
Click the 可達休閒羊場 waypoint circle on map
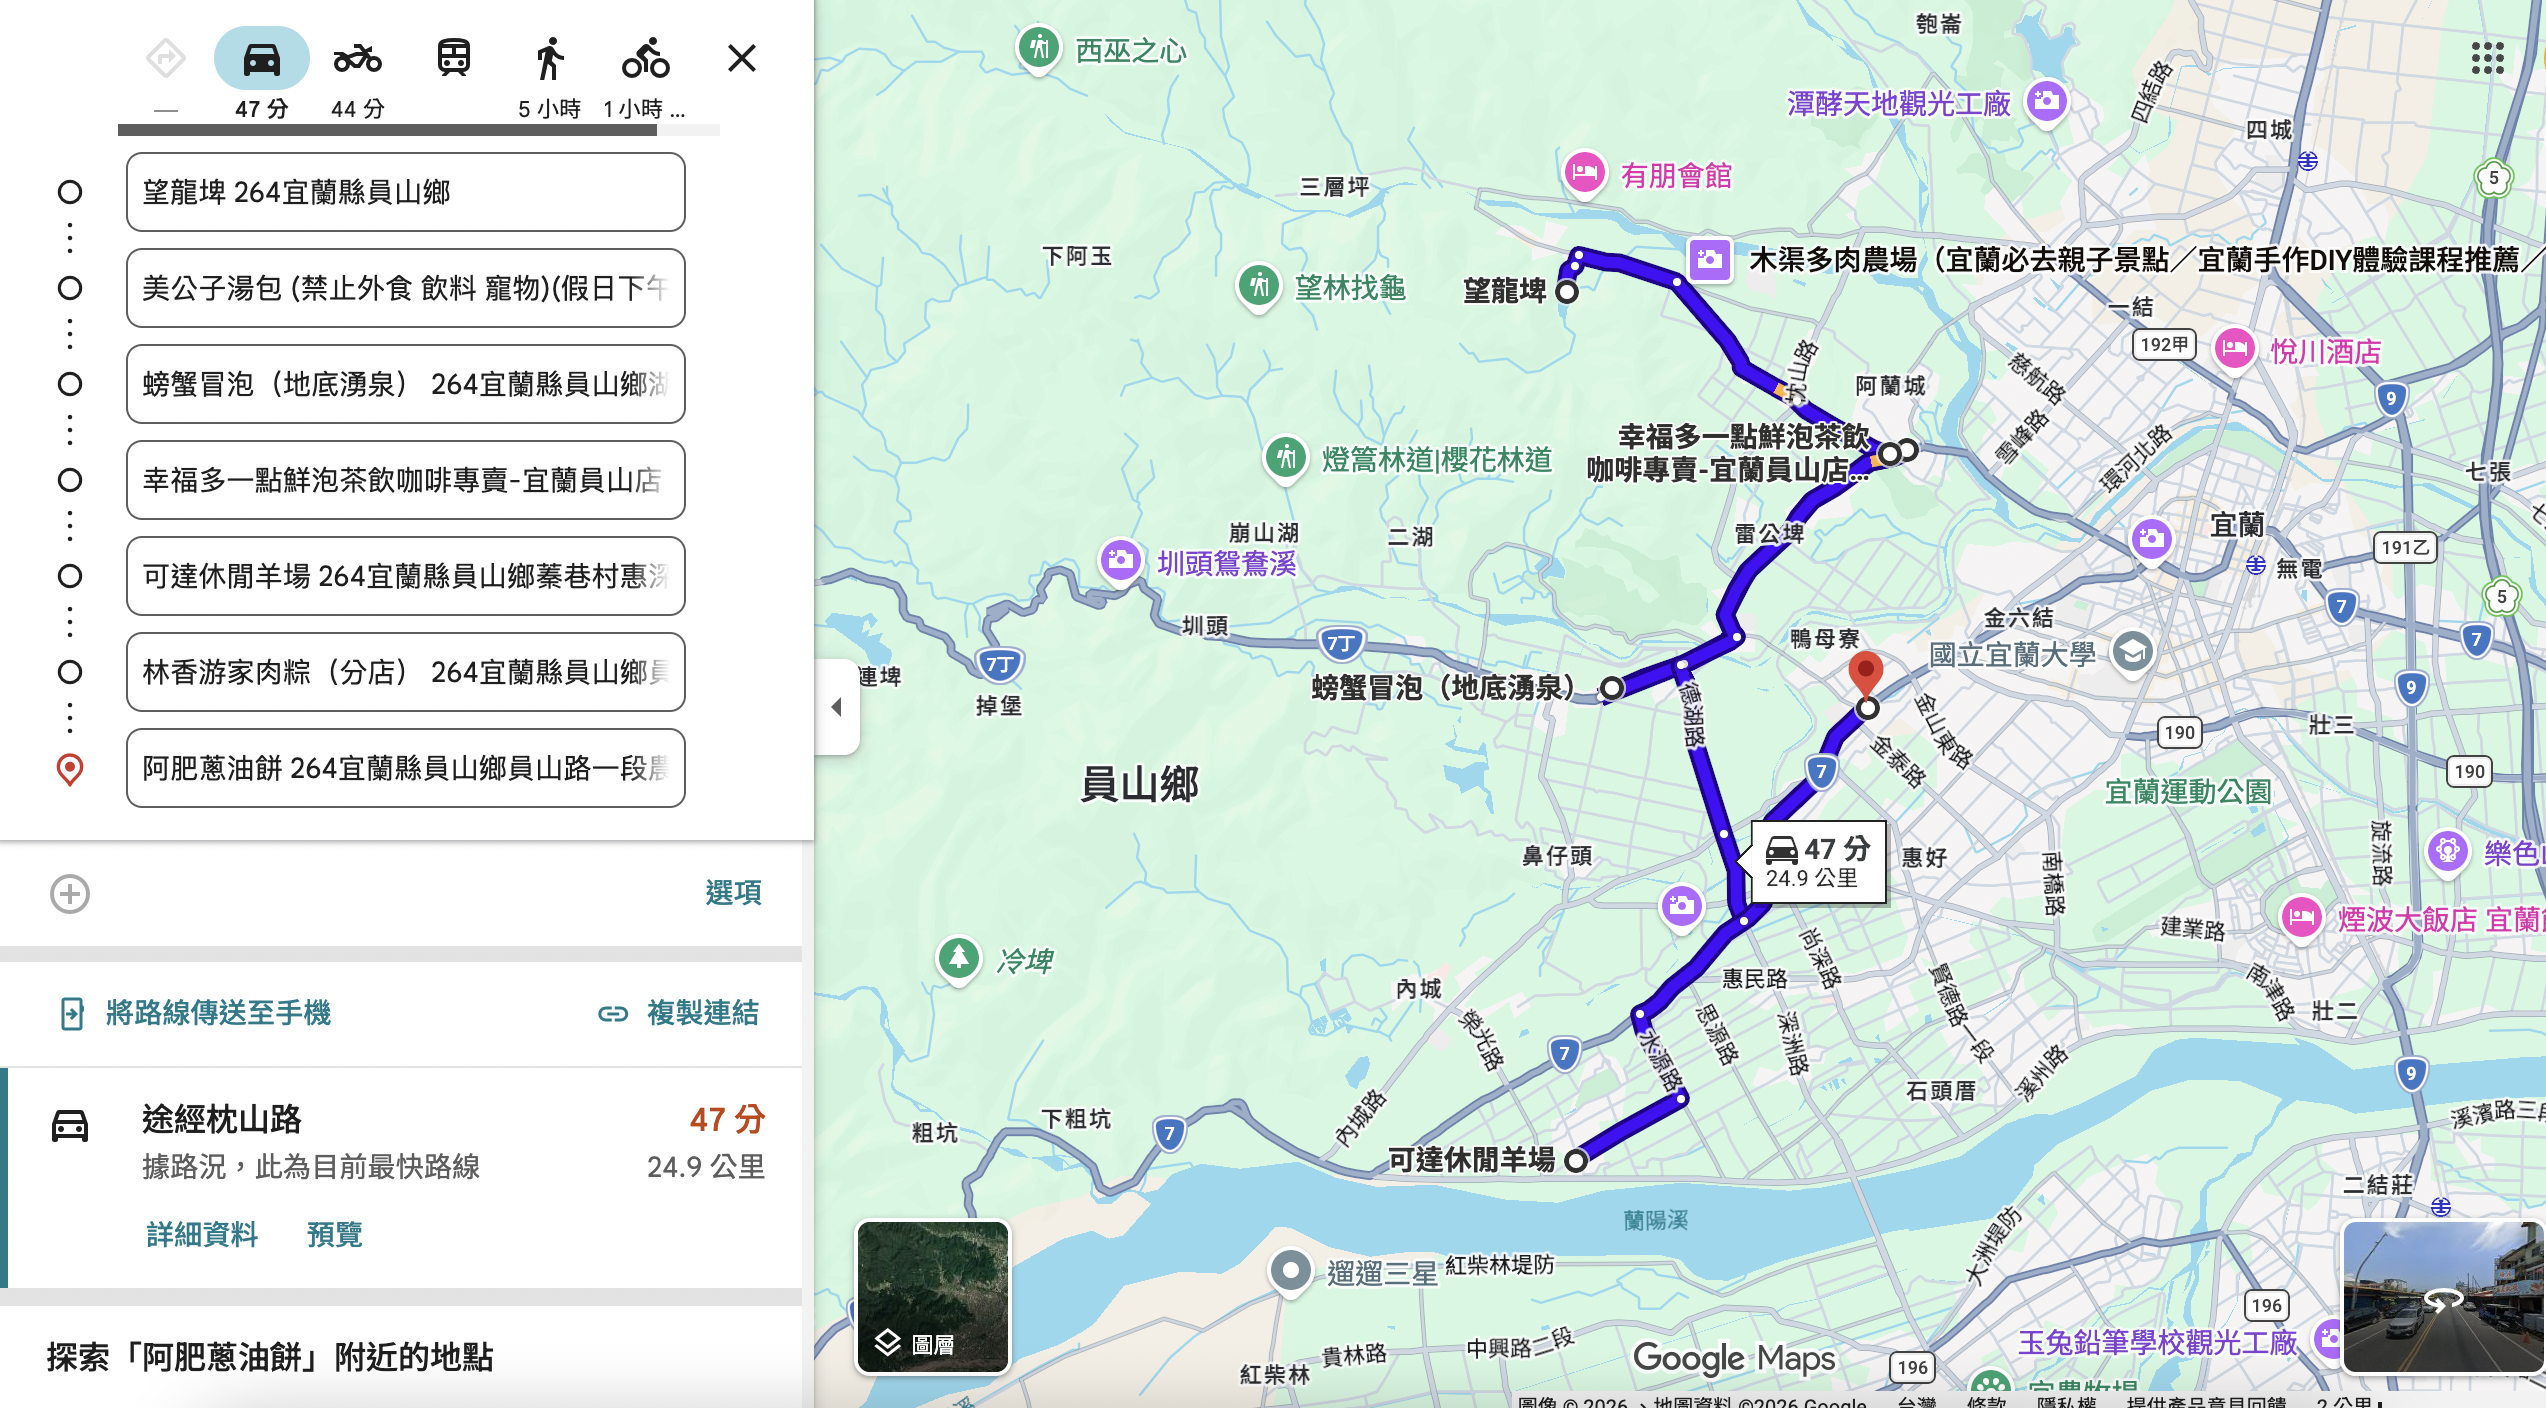point(1576,1160)
